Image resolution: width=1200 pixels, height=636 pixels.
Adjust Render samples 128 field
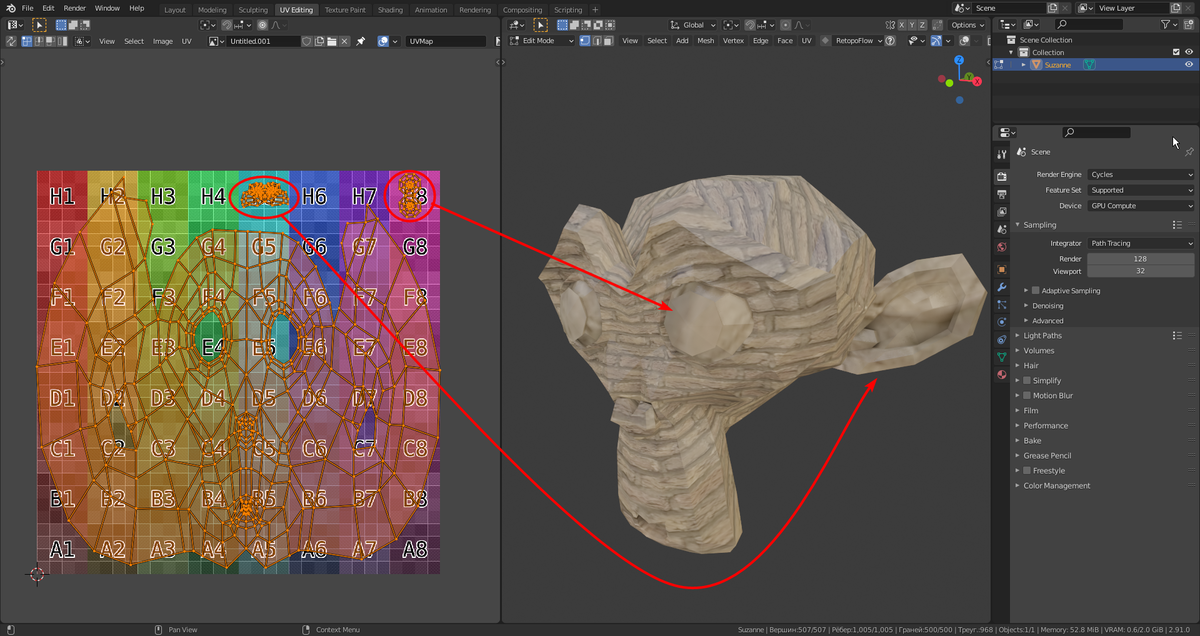pyautogui.click(x=1141, y=259)
